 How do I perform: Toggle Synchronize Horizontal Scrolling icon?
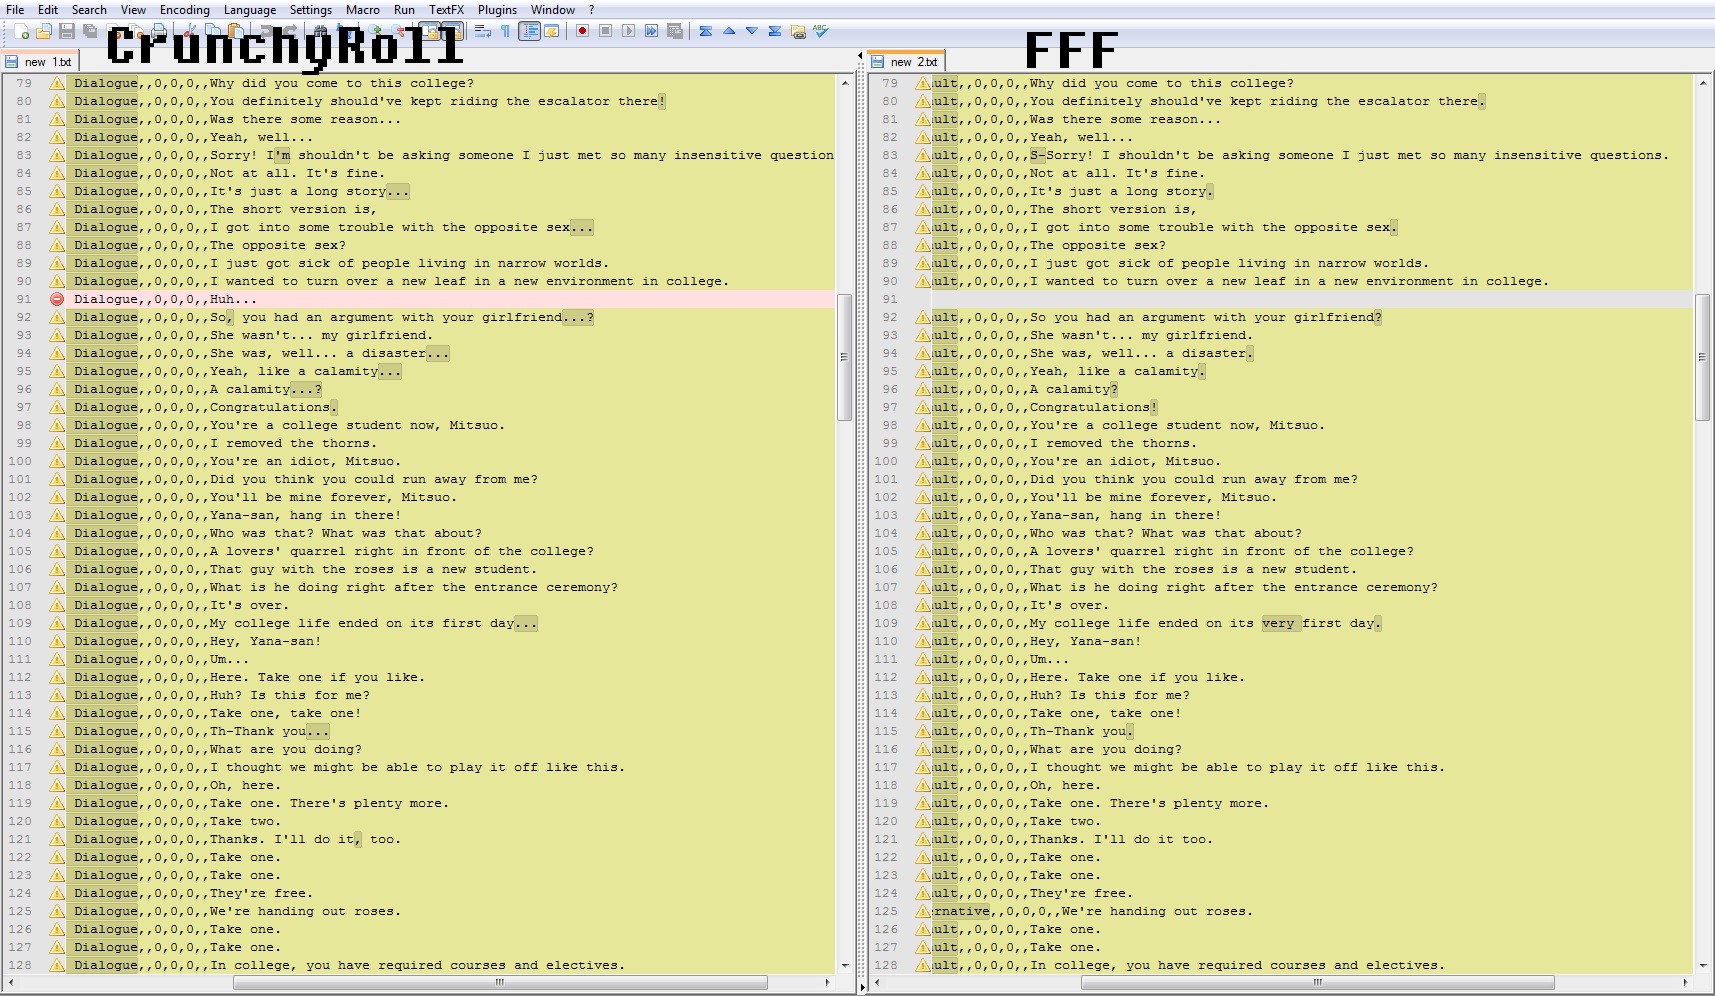(x=452, y=31)
